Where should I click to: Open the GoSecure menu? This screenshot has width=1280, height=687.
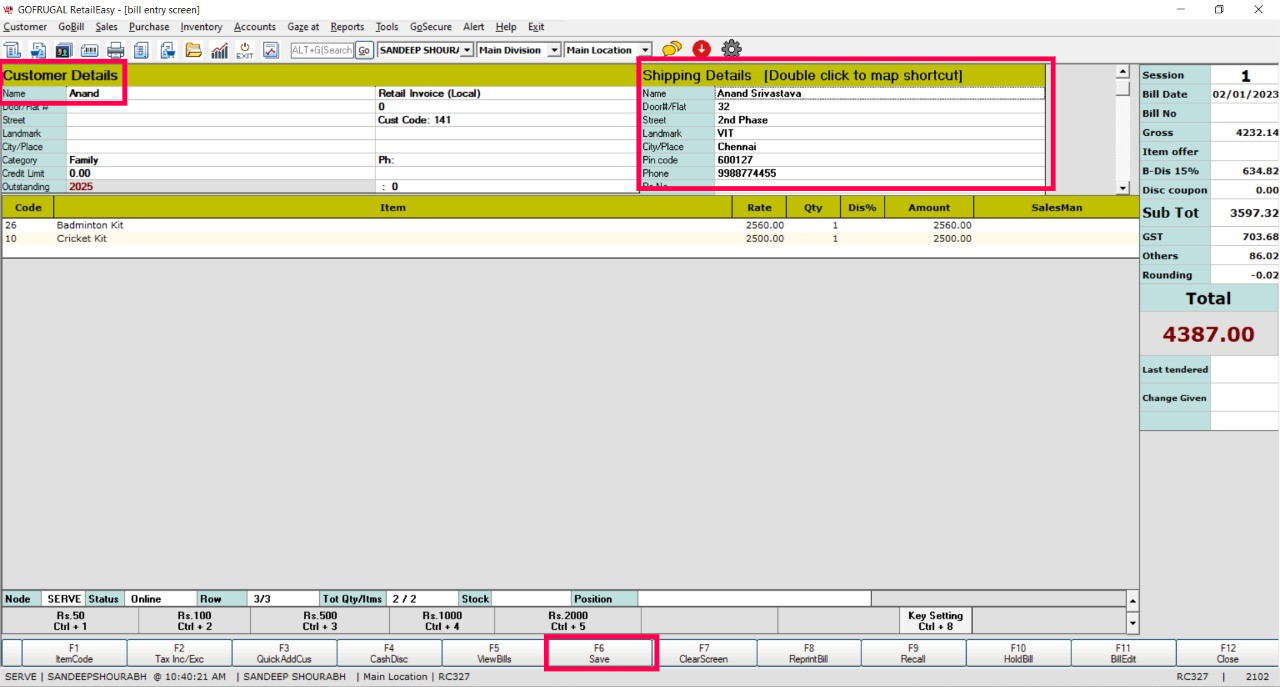pyautogui.click(x=431, y=27)
